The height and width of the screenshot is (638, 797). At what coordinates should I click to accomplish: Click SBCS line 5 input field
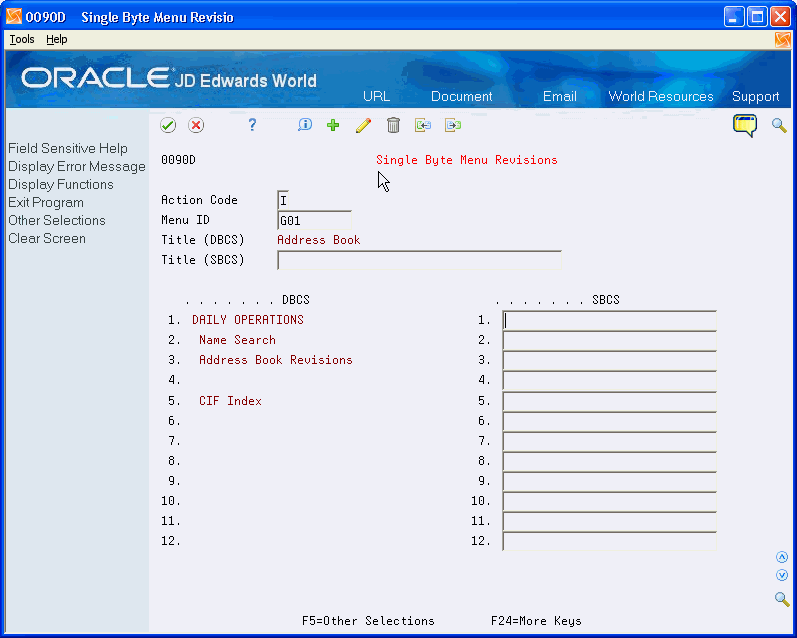[609, 402]
